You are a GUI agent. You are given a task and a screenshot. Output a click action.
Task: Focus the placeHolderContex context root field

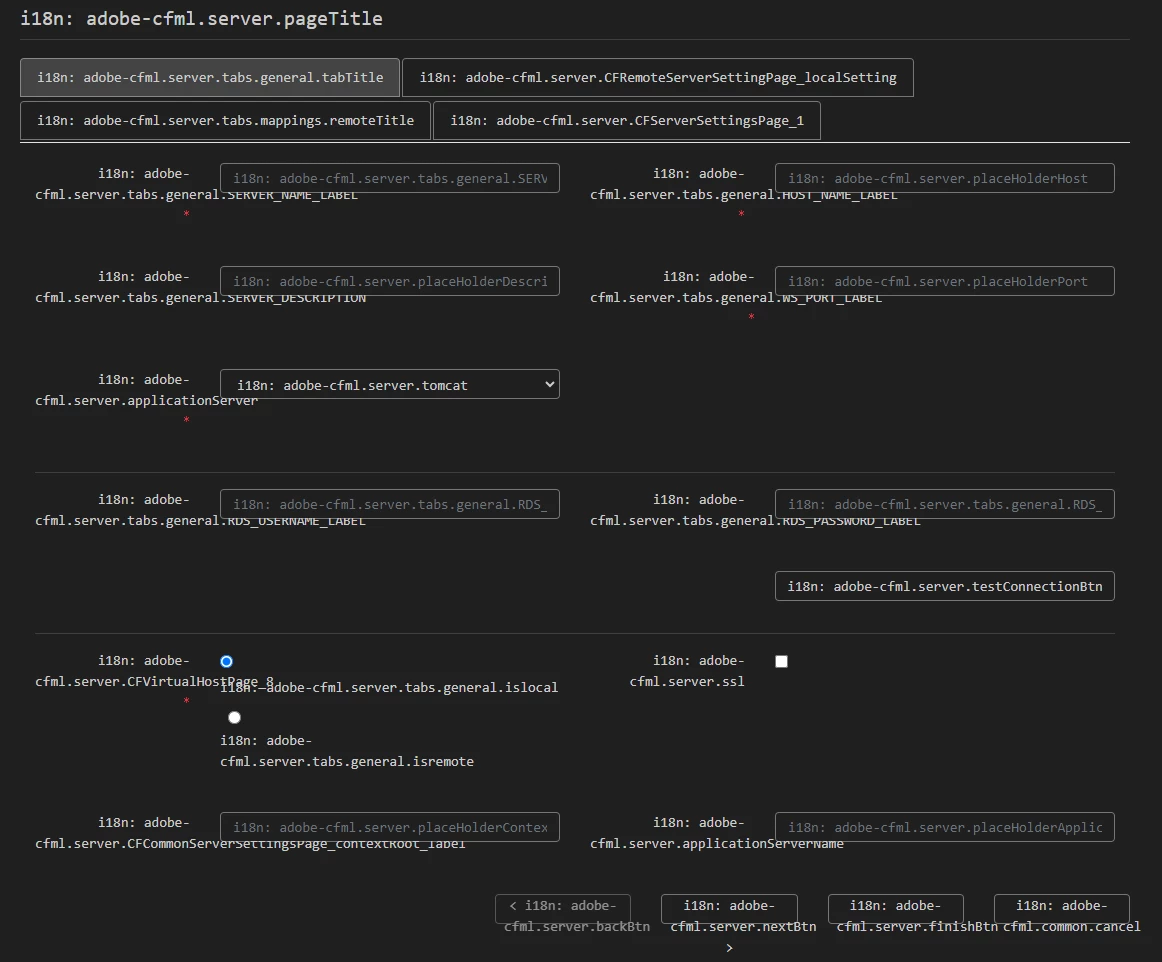click(x=390, y=827)
